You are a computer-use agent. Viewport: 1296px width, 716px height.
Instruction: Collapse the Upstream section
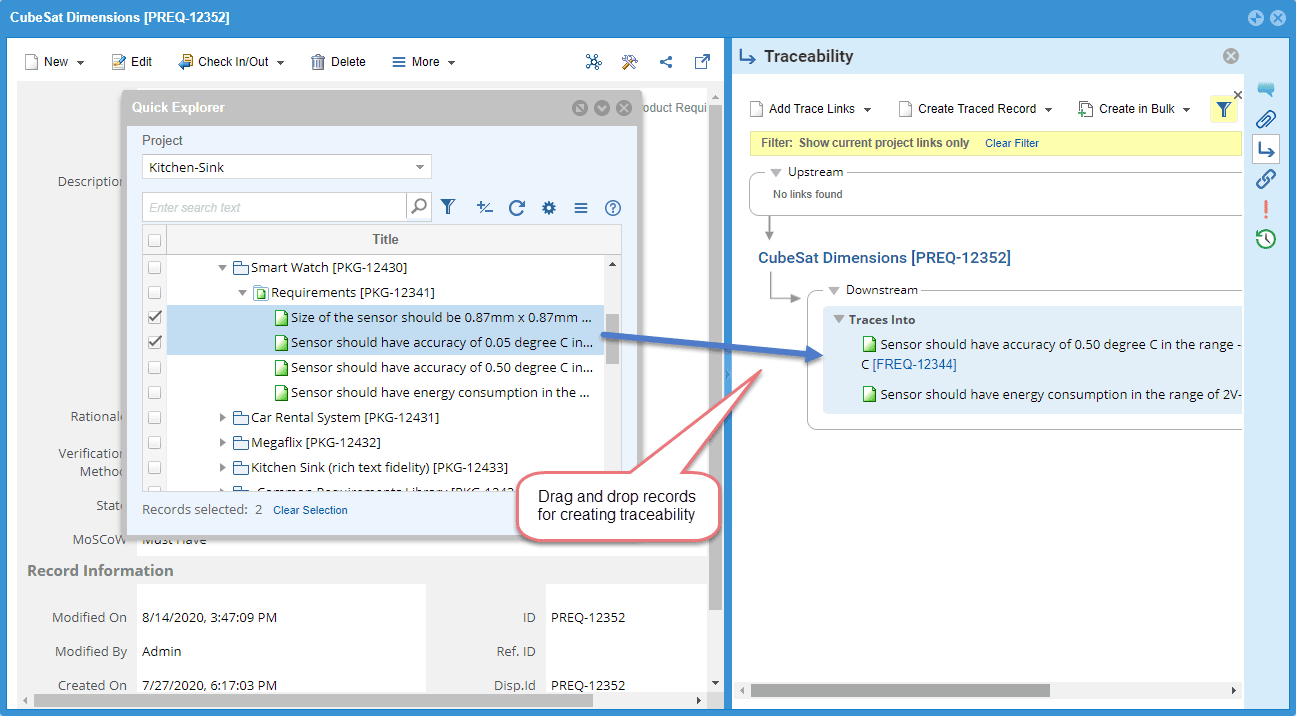tap(775, 172)
